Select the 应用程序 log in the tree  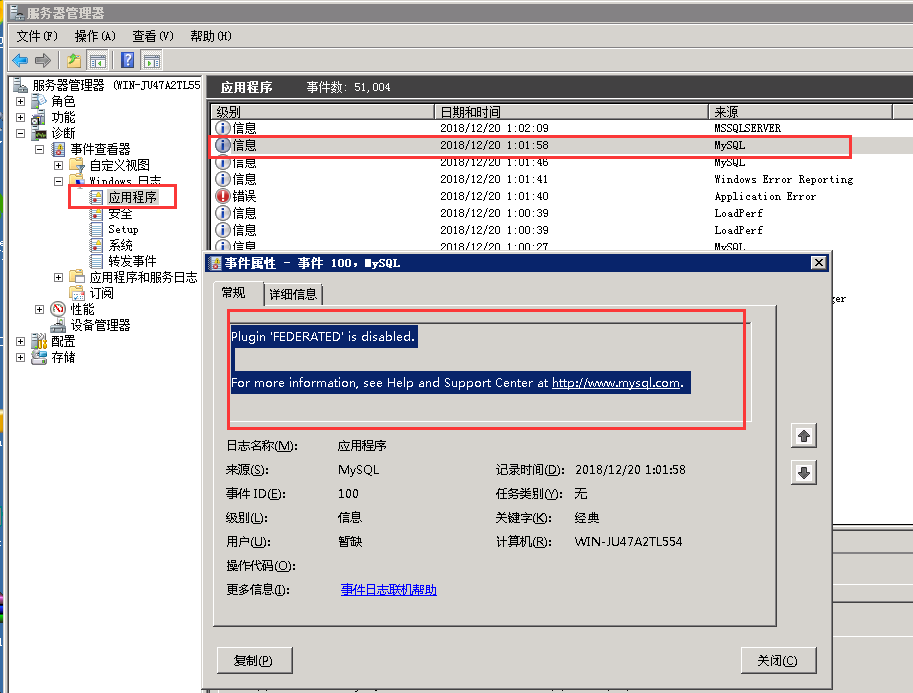[132, 197]
